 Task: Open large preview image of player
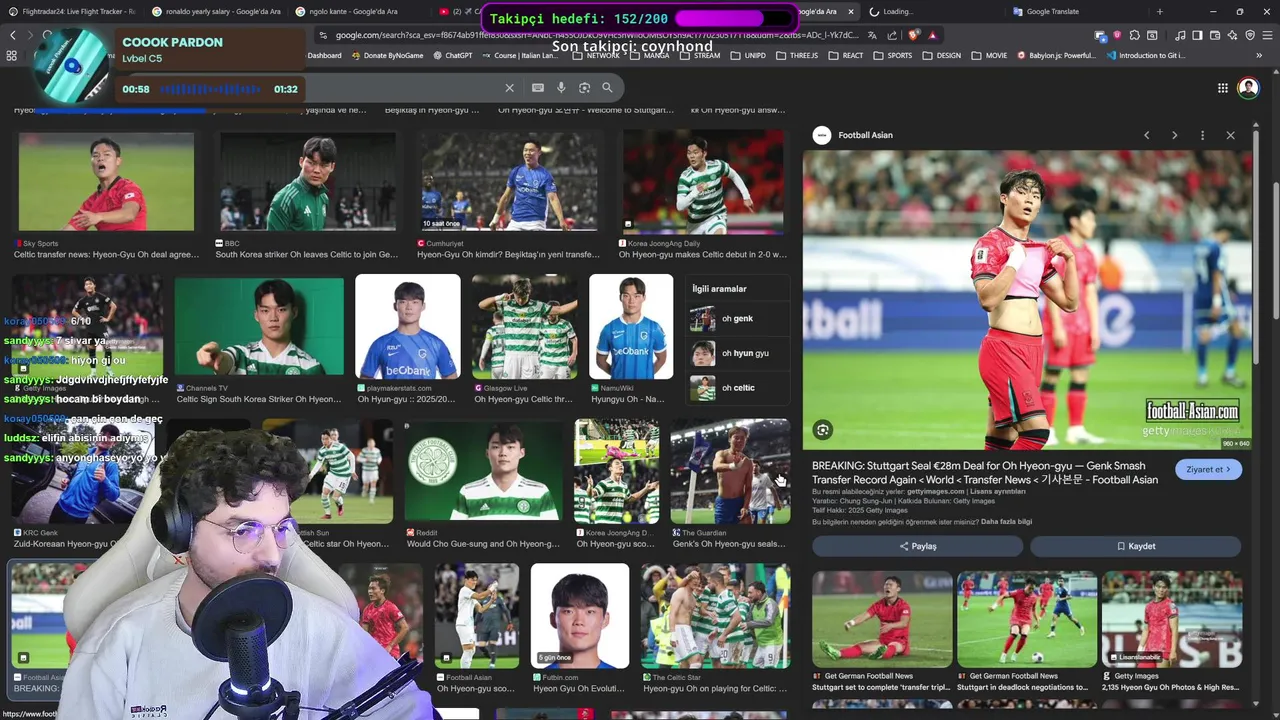coord(1026,300)
